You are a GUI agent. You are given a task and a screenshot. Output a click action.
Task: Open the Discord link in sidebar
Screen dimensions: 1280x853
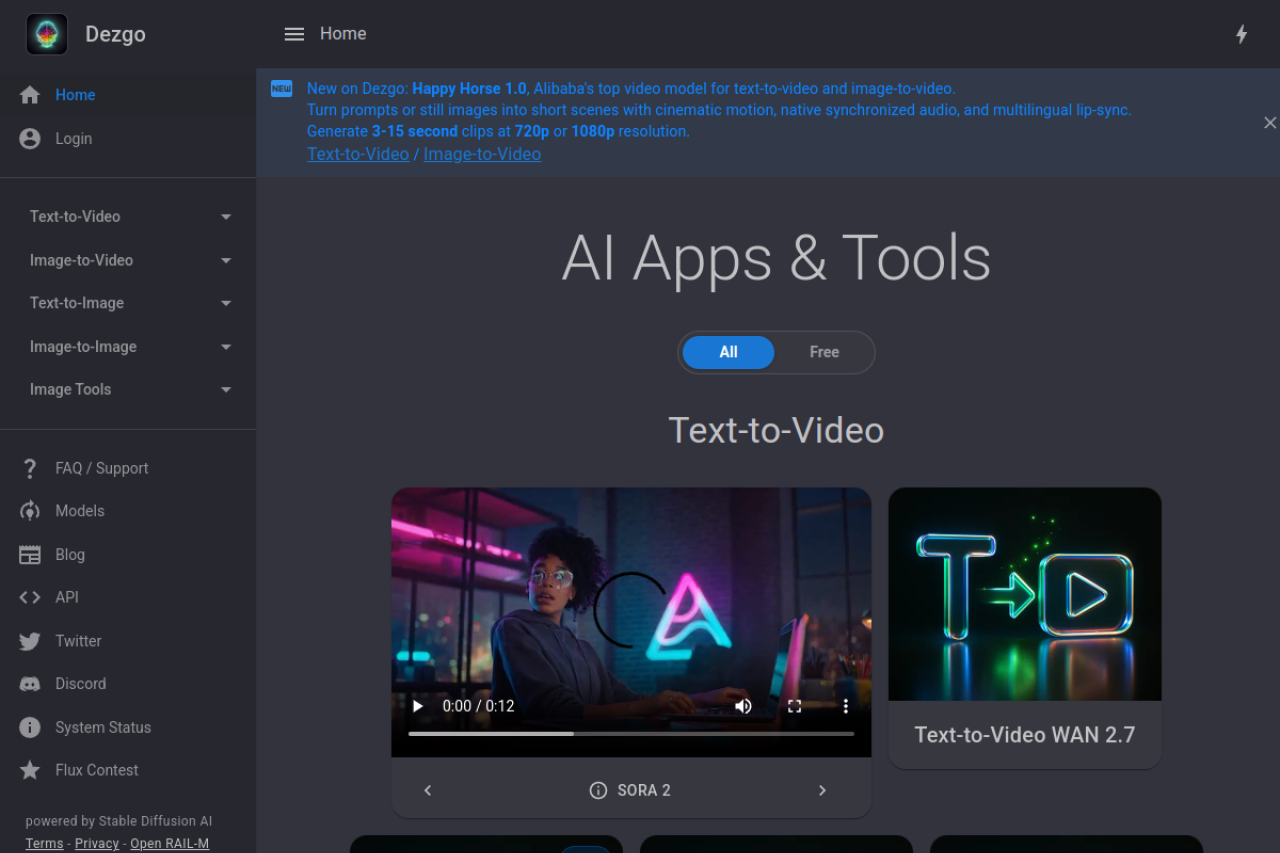click(128, 684)
